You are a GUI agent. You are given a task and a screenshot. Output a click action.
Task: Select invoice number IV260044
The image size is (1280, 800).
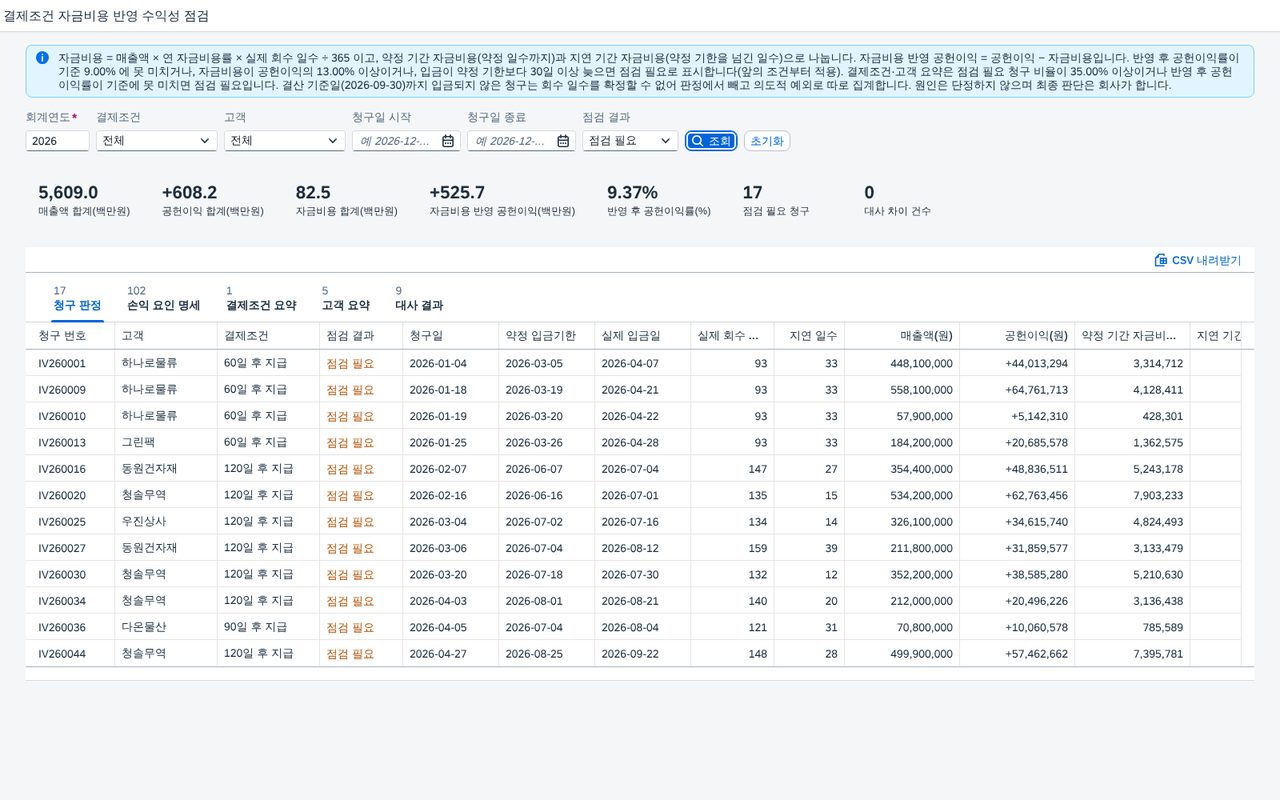click(62, 653)
